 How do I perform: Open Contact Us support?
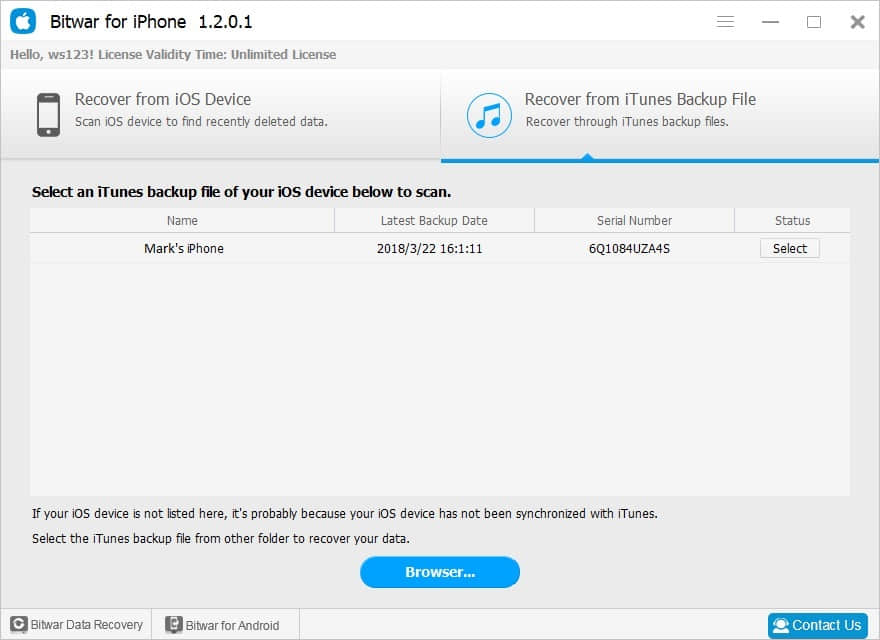click(818, 625)
